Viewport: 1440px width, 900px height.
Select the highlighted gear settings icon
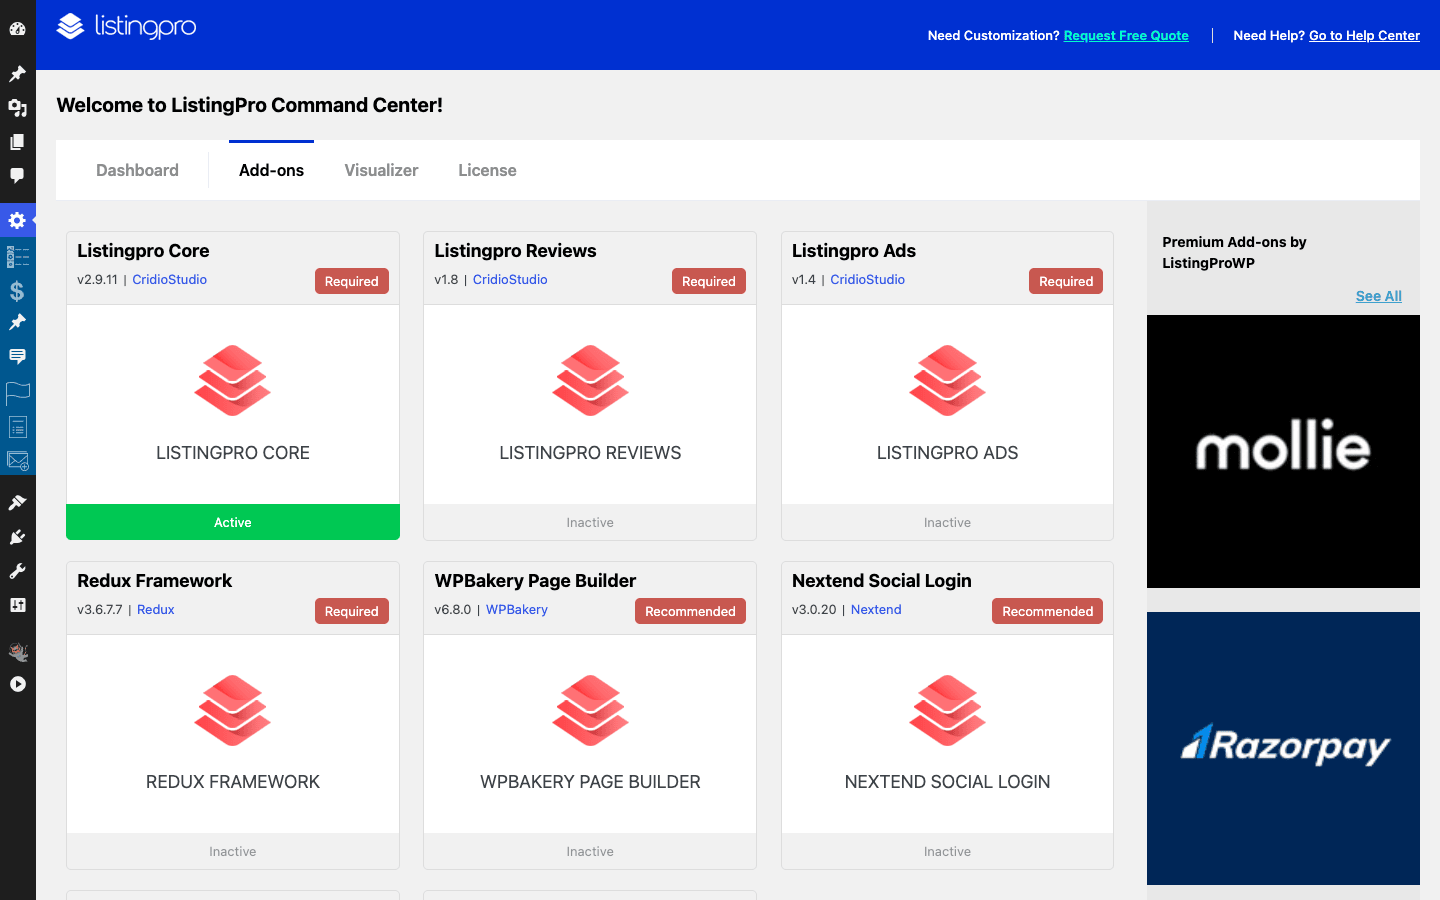click(x=17, y=220)
